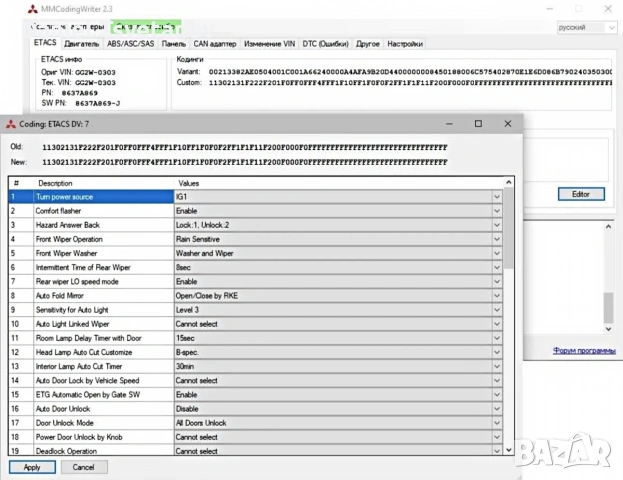Click the Custom coding string in main window

tap(410, 83)
